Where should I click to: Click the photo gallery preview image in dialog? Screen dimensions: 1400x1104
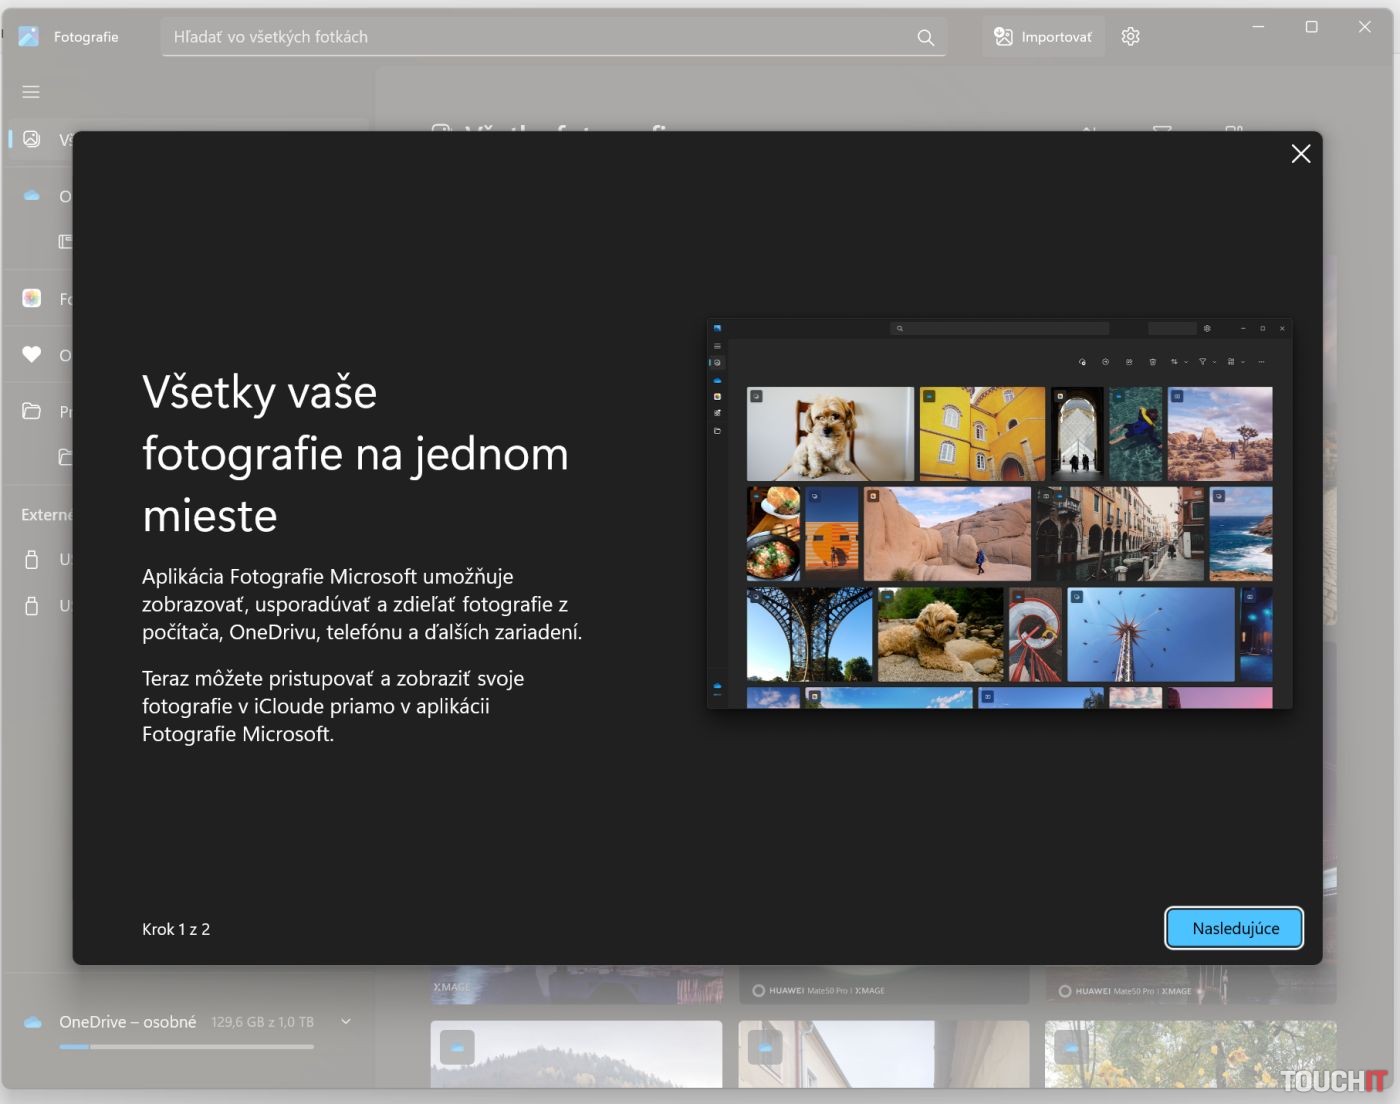[x=999, y=513]
